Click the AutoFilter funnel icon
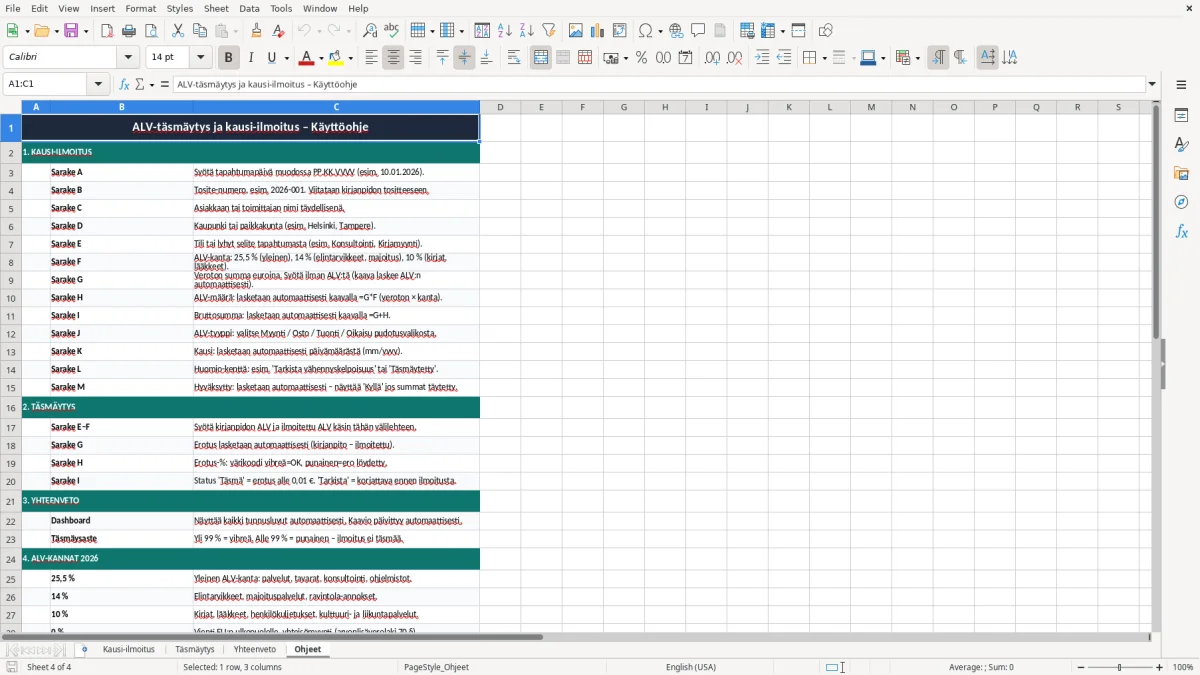Screen dimensions: 1200x675 (548, 31)
